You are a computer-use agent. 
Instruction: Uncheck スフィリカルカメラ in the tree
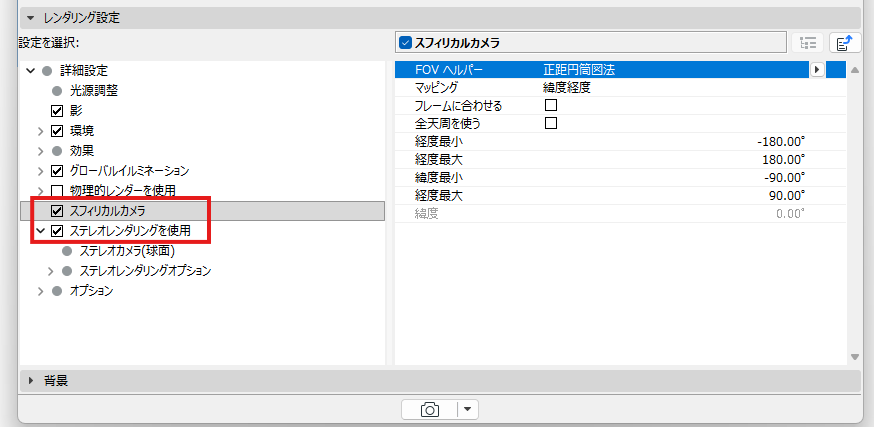click(57, 211)
